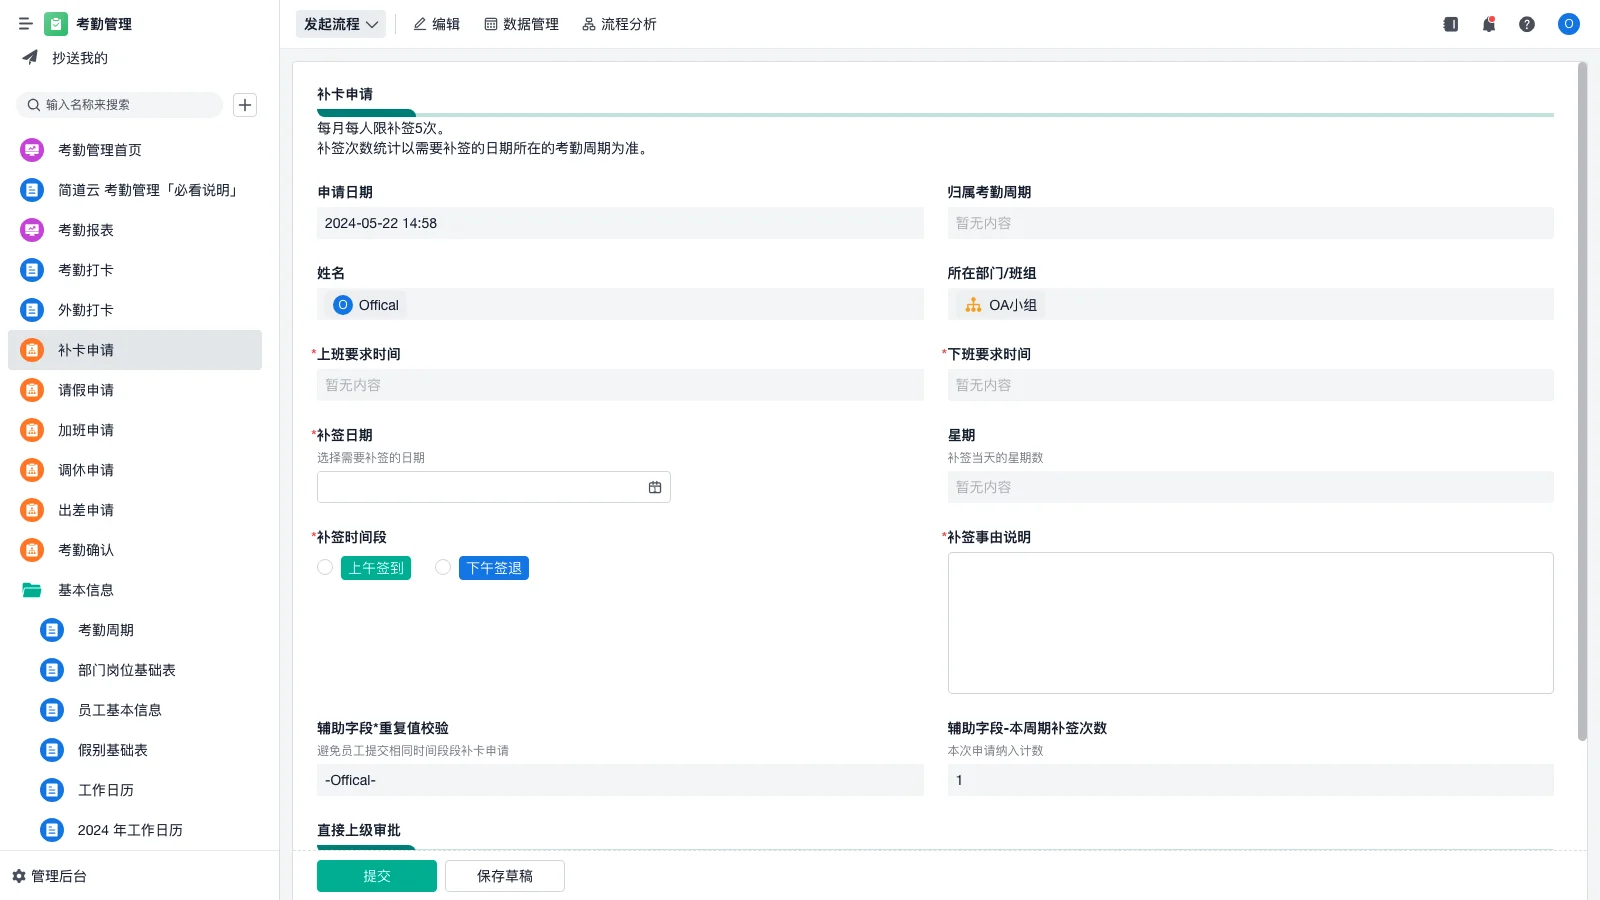This screenshot has width=1600, height=900.
Task: Click the contact book panel icon in top bar
Action: (1449, 24)
